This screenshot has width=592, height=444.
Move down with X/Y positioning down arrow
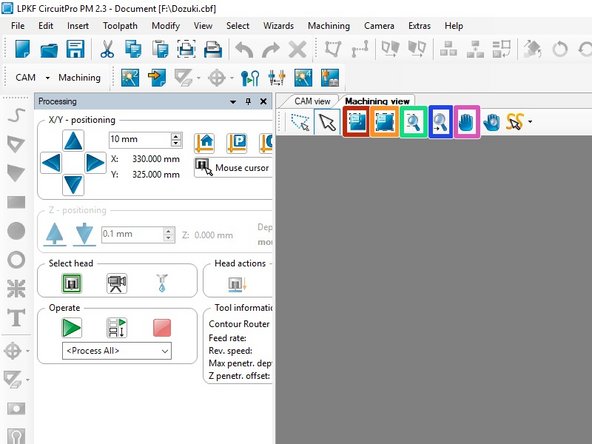tap(73, 185)
